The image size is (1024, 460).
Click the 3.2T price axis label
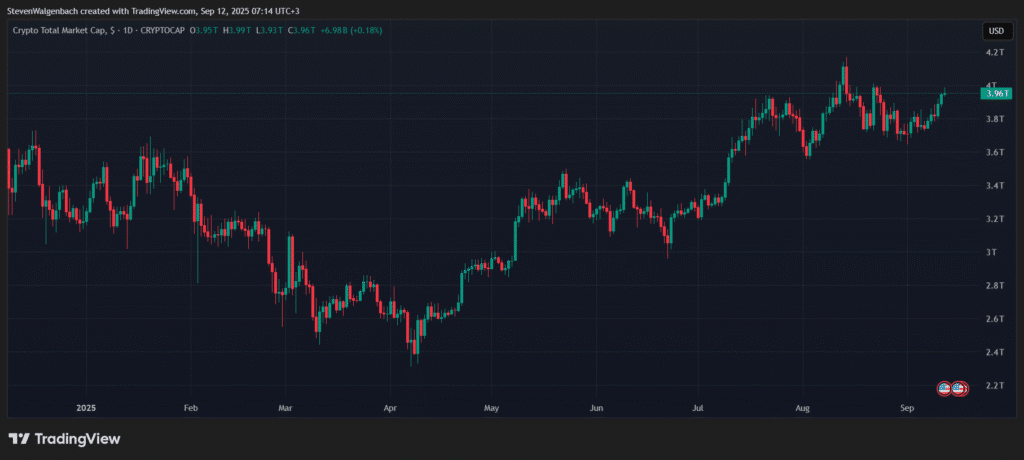pos(995,219)
